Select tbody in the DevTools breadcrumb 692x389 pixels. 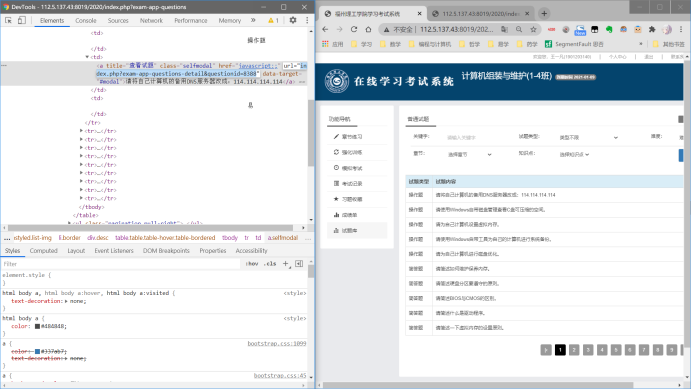click(229, 238)
